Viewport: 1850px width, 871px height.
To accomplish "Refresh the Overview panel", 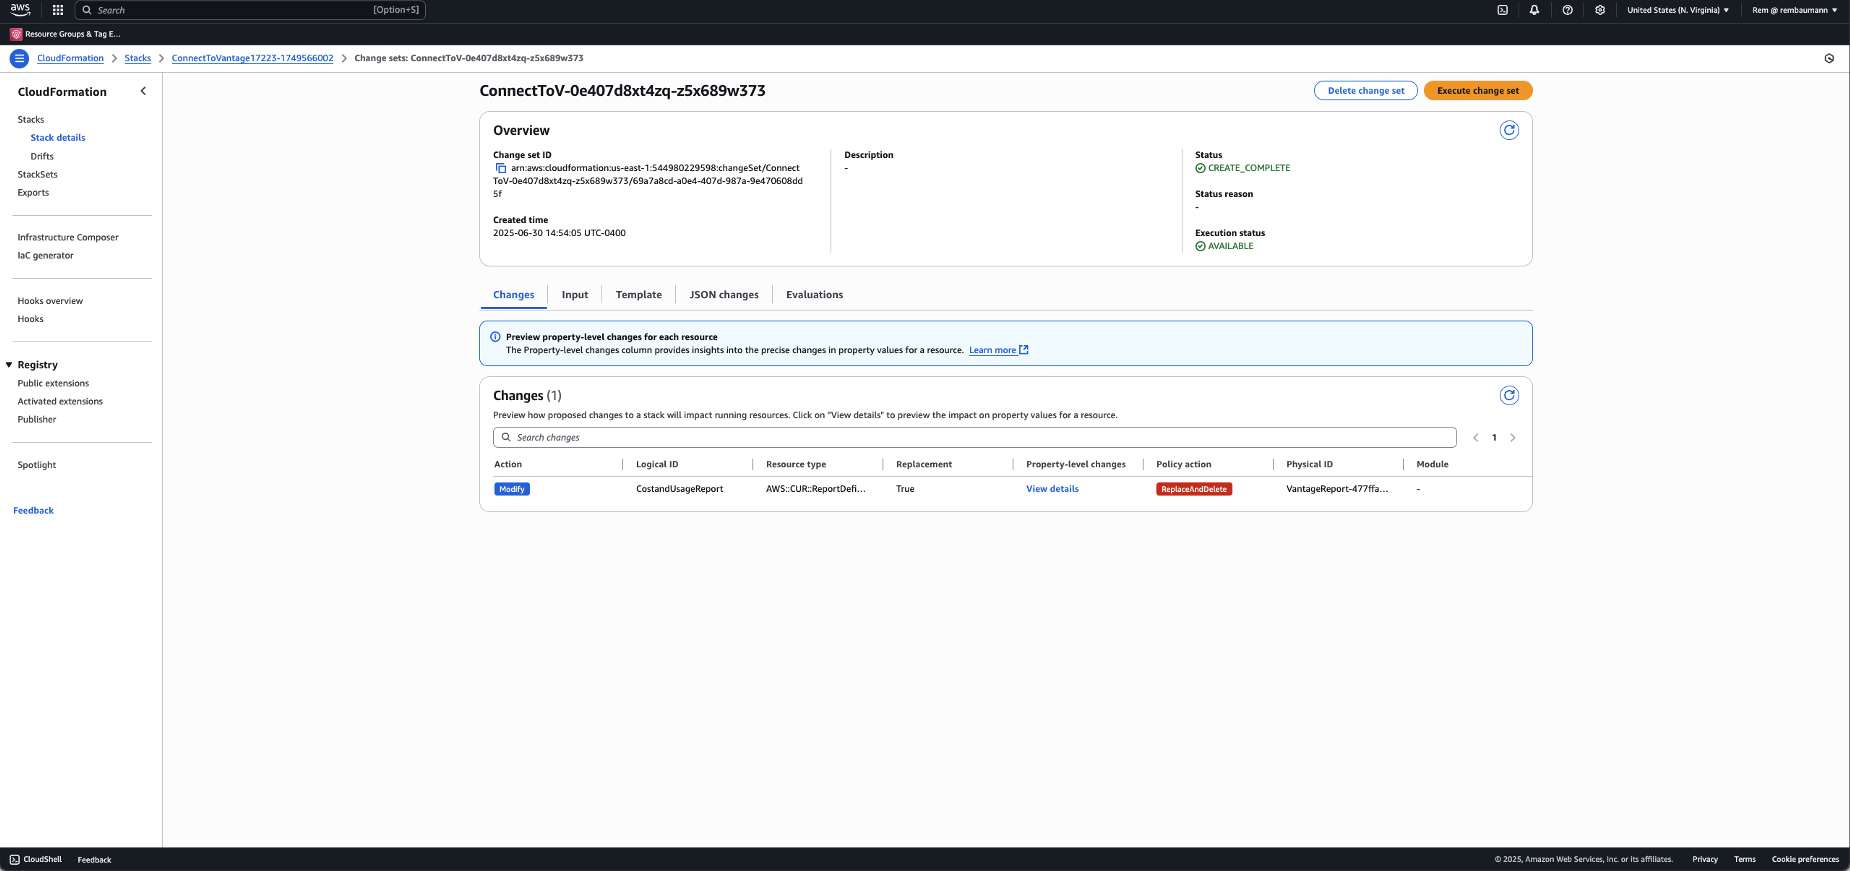I will (x=1509, y=130).
